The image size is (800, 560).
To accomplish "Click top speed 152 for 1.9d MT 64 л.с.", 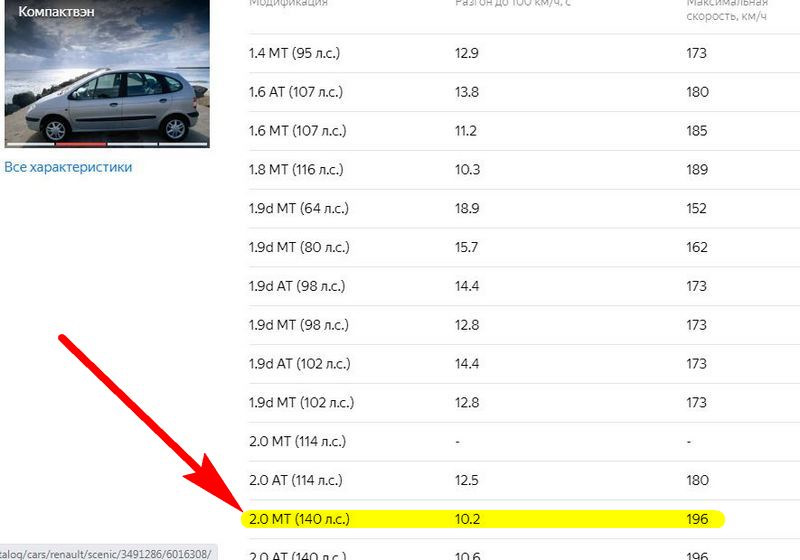I will [696, 208].
